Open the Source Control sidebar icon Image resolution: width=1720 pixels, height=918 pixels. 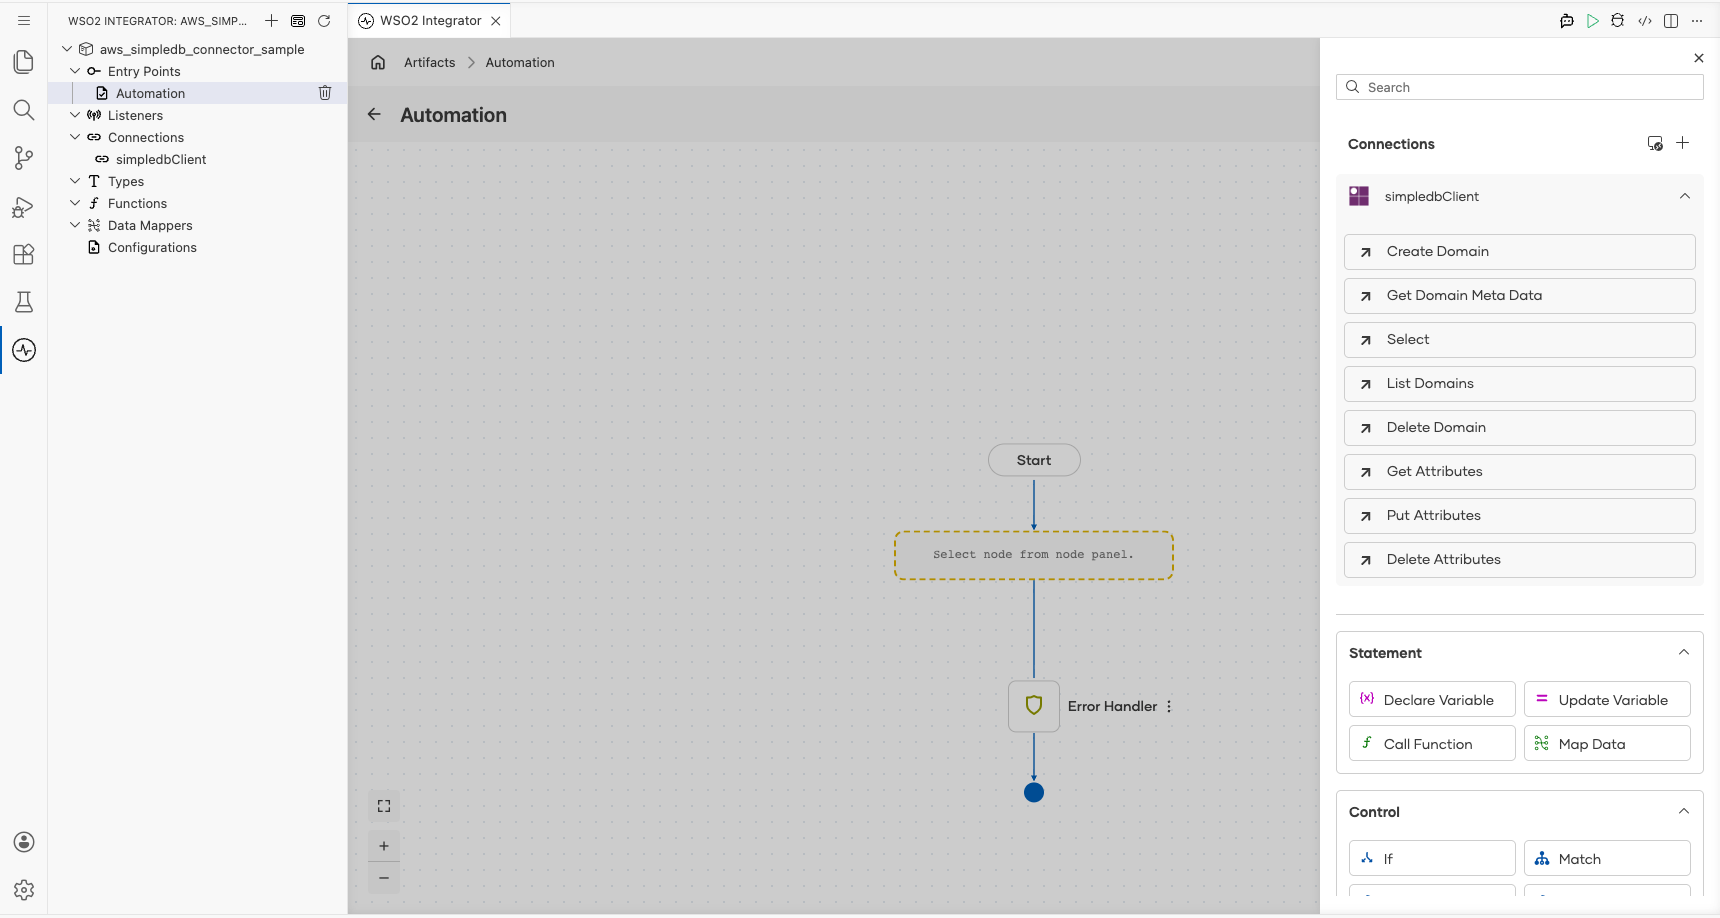(24, 158)
